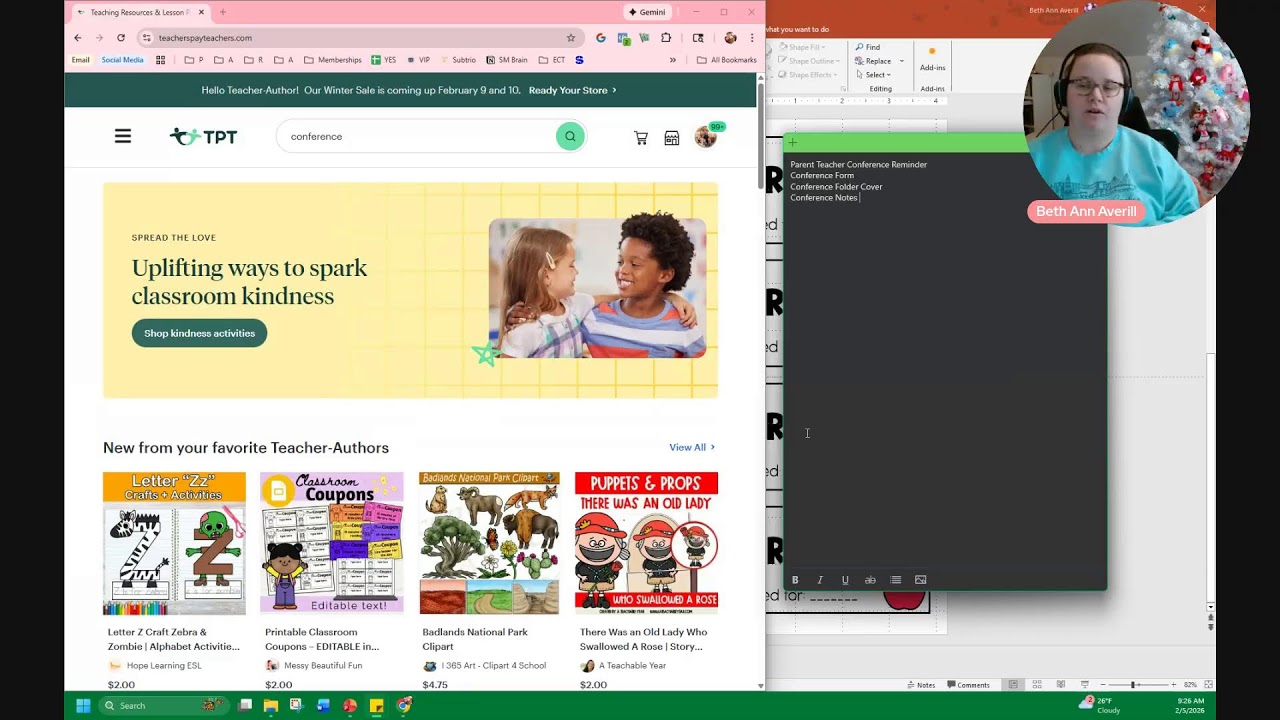1280x720 pixels.
Task: Open the Google extension icon in Chrome toolbar
Action: (x=600, y=38)
